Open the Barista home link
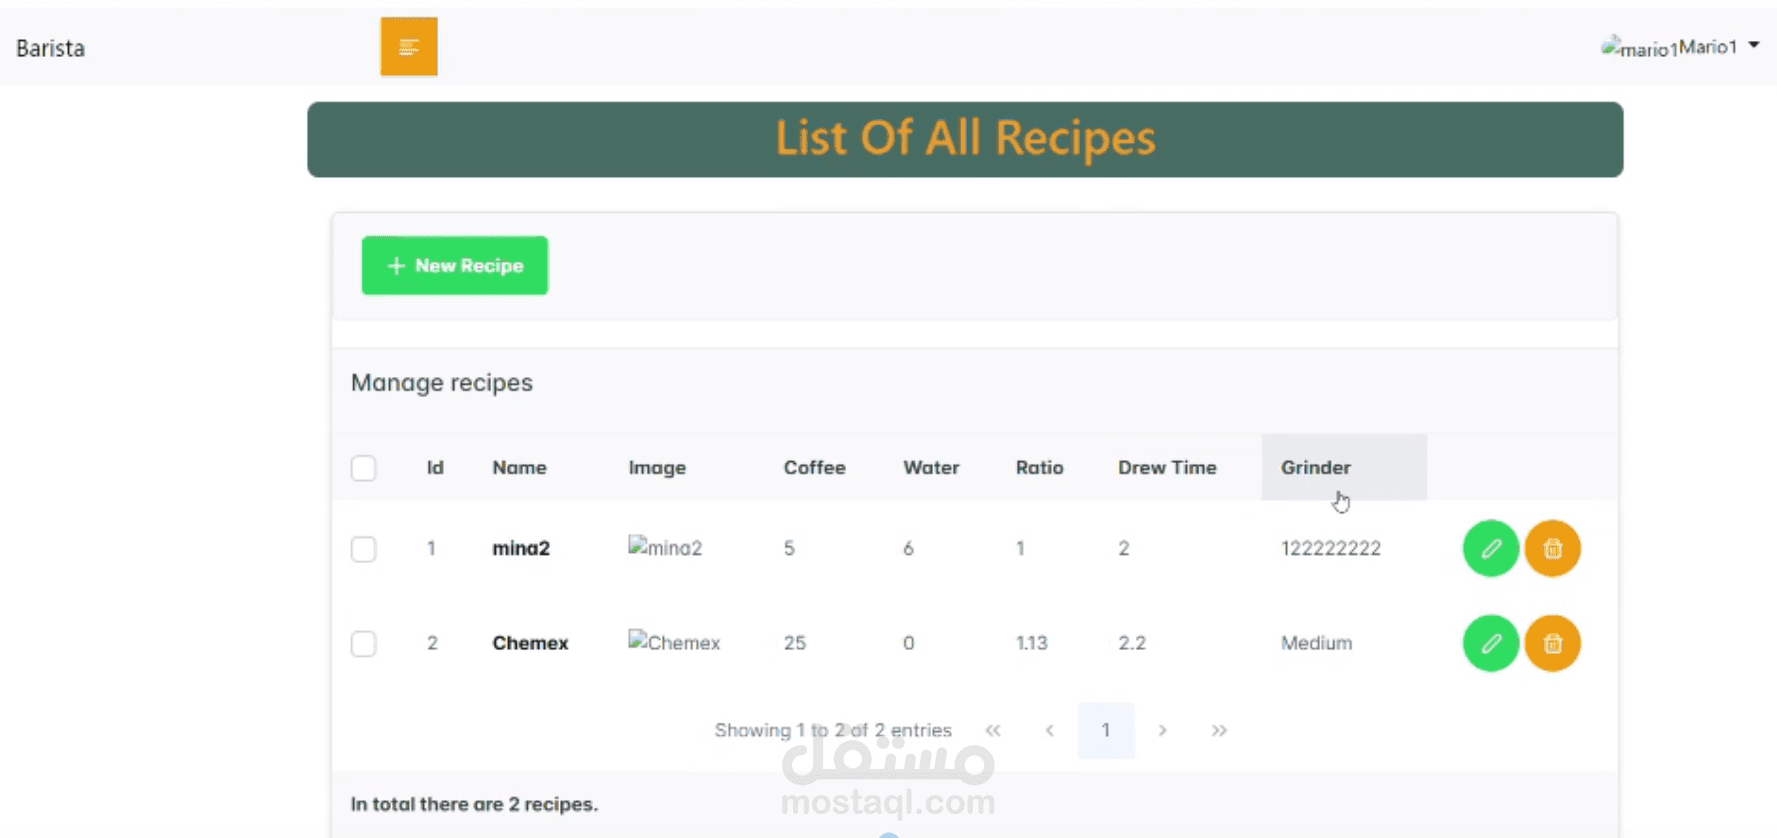This screenshot has height=838, width=1777. 50,48
